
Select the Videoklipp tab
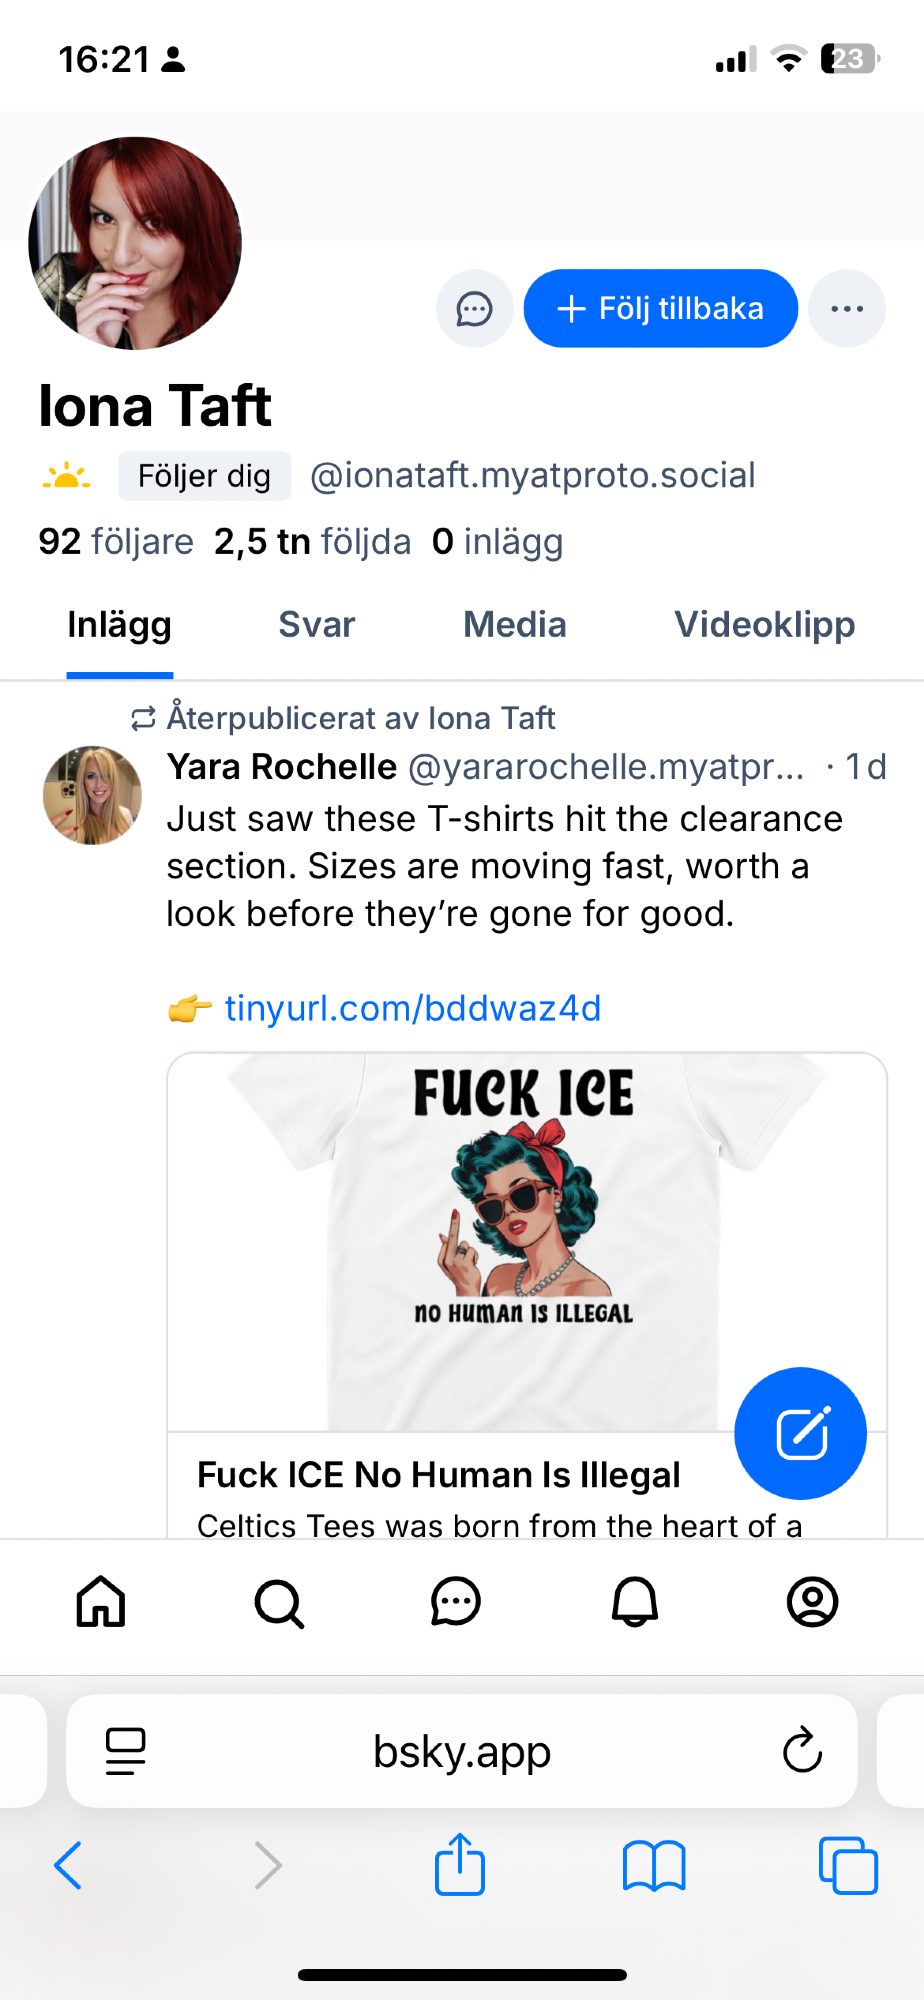pos(764,625)
